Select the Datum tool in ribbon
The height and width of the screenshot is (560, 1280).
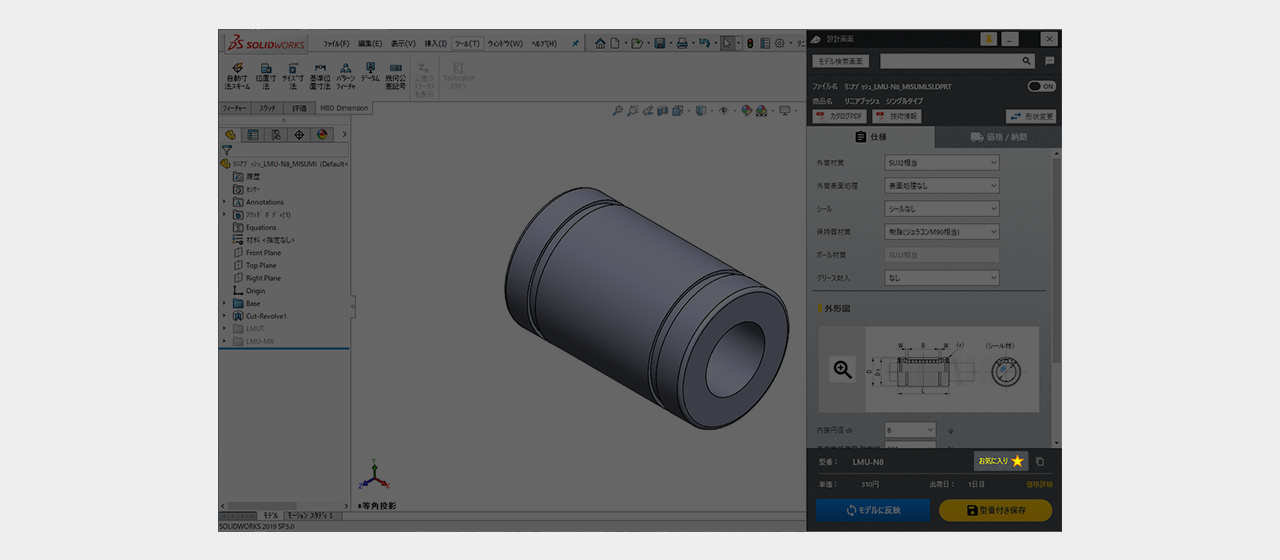pyautogui.click(x=370, y=74)
